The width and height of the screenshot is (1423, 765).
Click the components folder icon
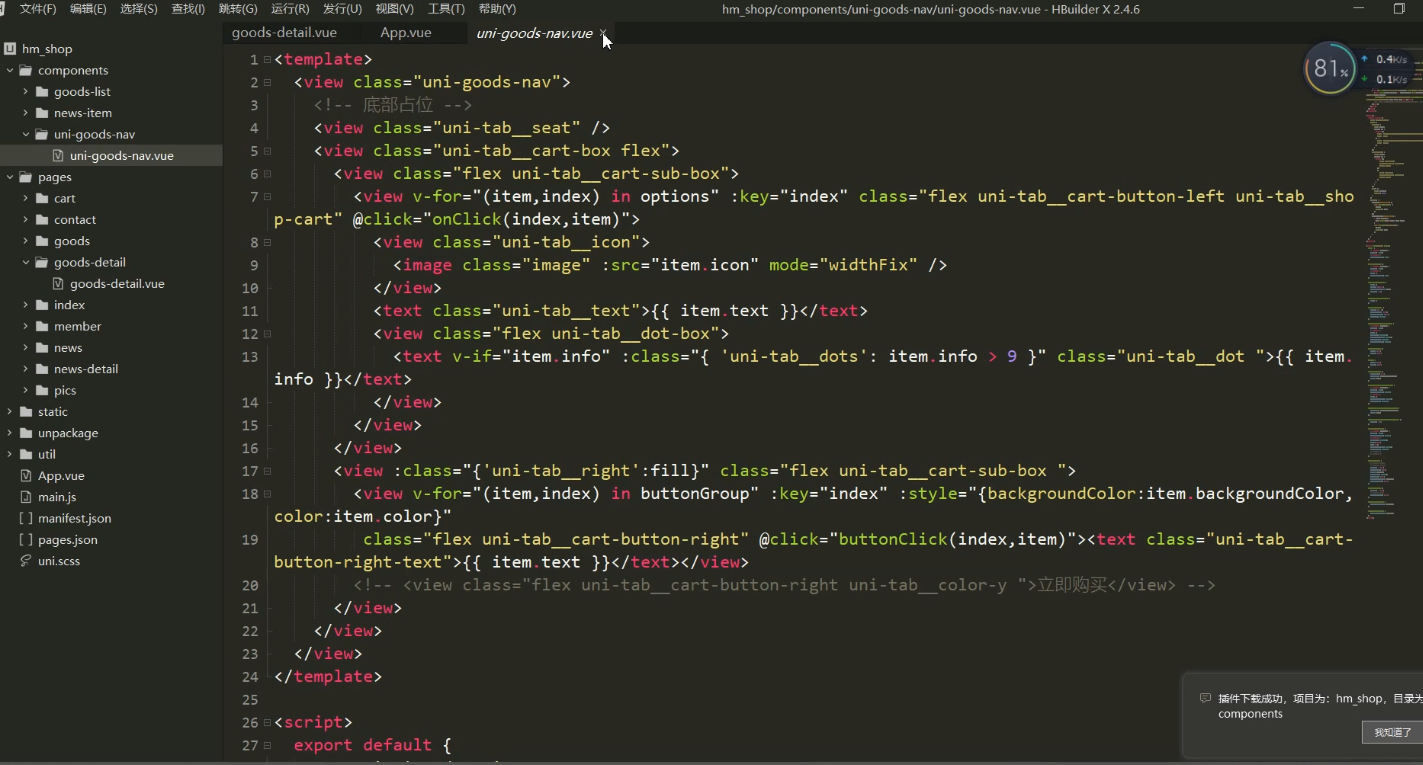26,70
